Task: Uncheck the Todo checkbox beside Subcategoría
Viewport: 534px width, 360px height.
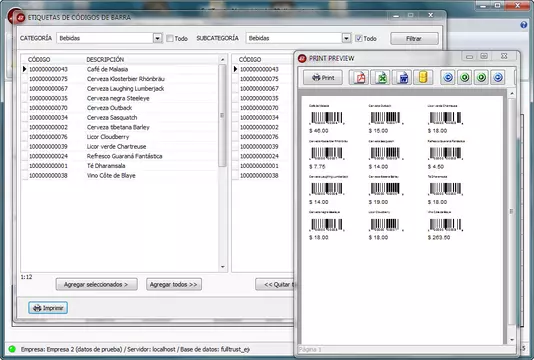Action: point(358,38)
